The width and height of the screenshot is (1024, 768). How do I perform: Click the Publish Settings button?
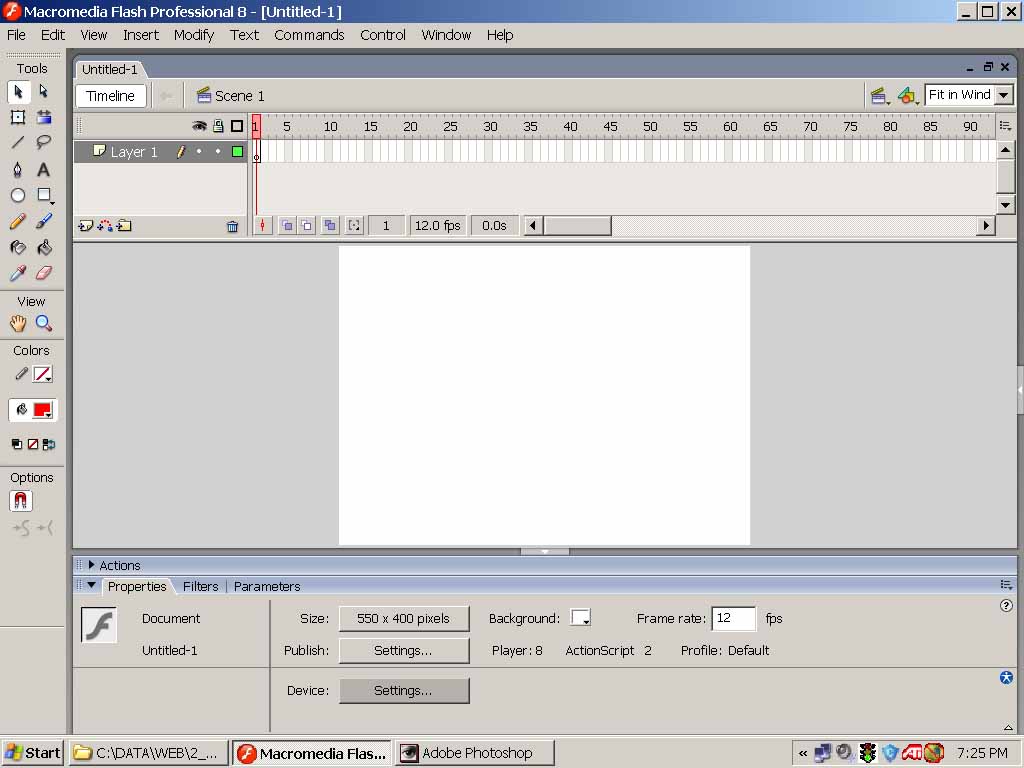click(404, 650)
